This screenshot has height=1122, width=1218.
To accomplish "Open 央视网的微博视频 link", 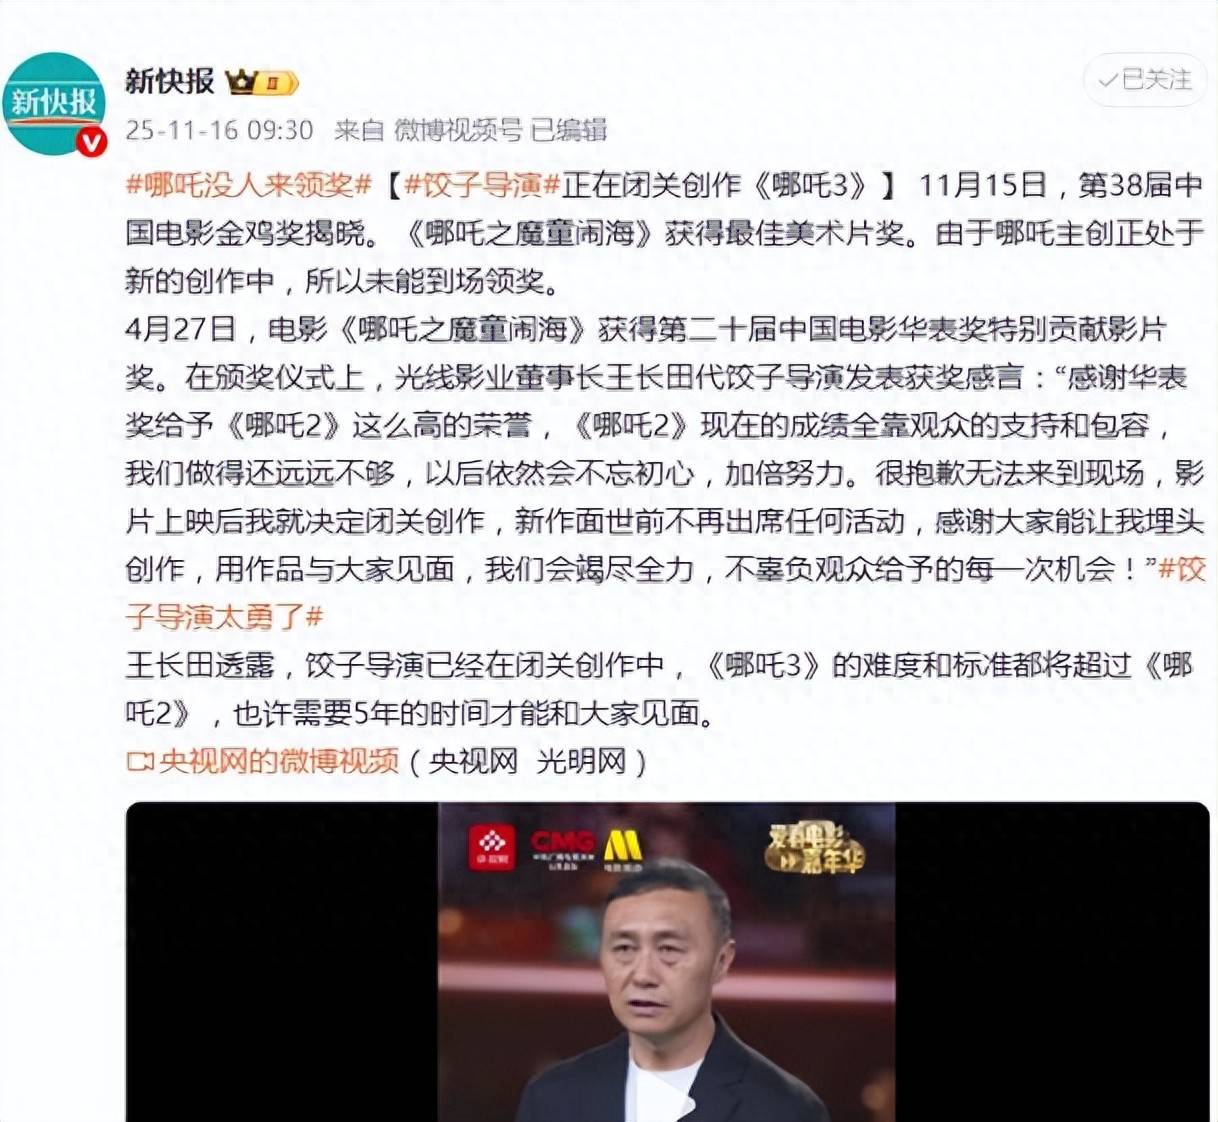I will click(279, 762).
